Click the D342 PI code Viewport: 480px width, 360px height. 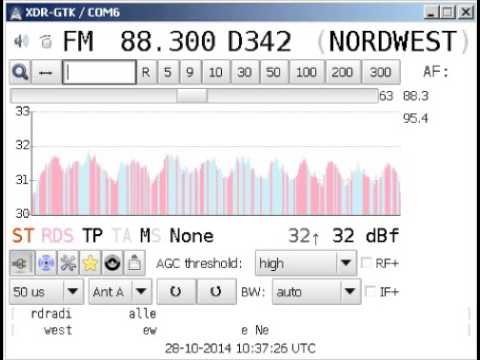(259, 41)
